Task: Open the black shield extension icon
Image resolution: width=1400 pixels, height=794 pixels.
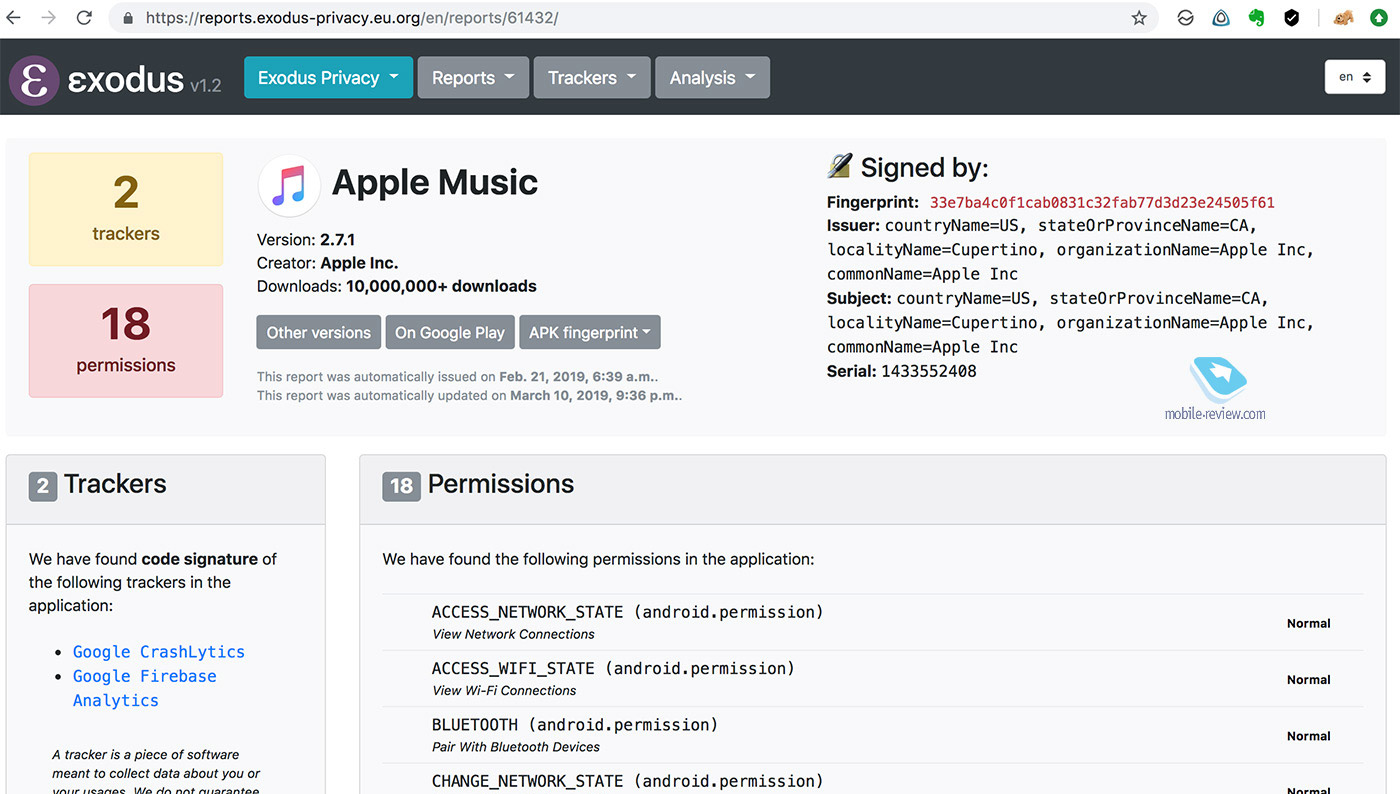Action: pyautogui.click(x=1291, y=18)
